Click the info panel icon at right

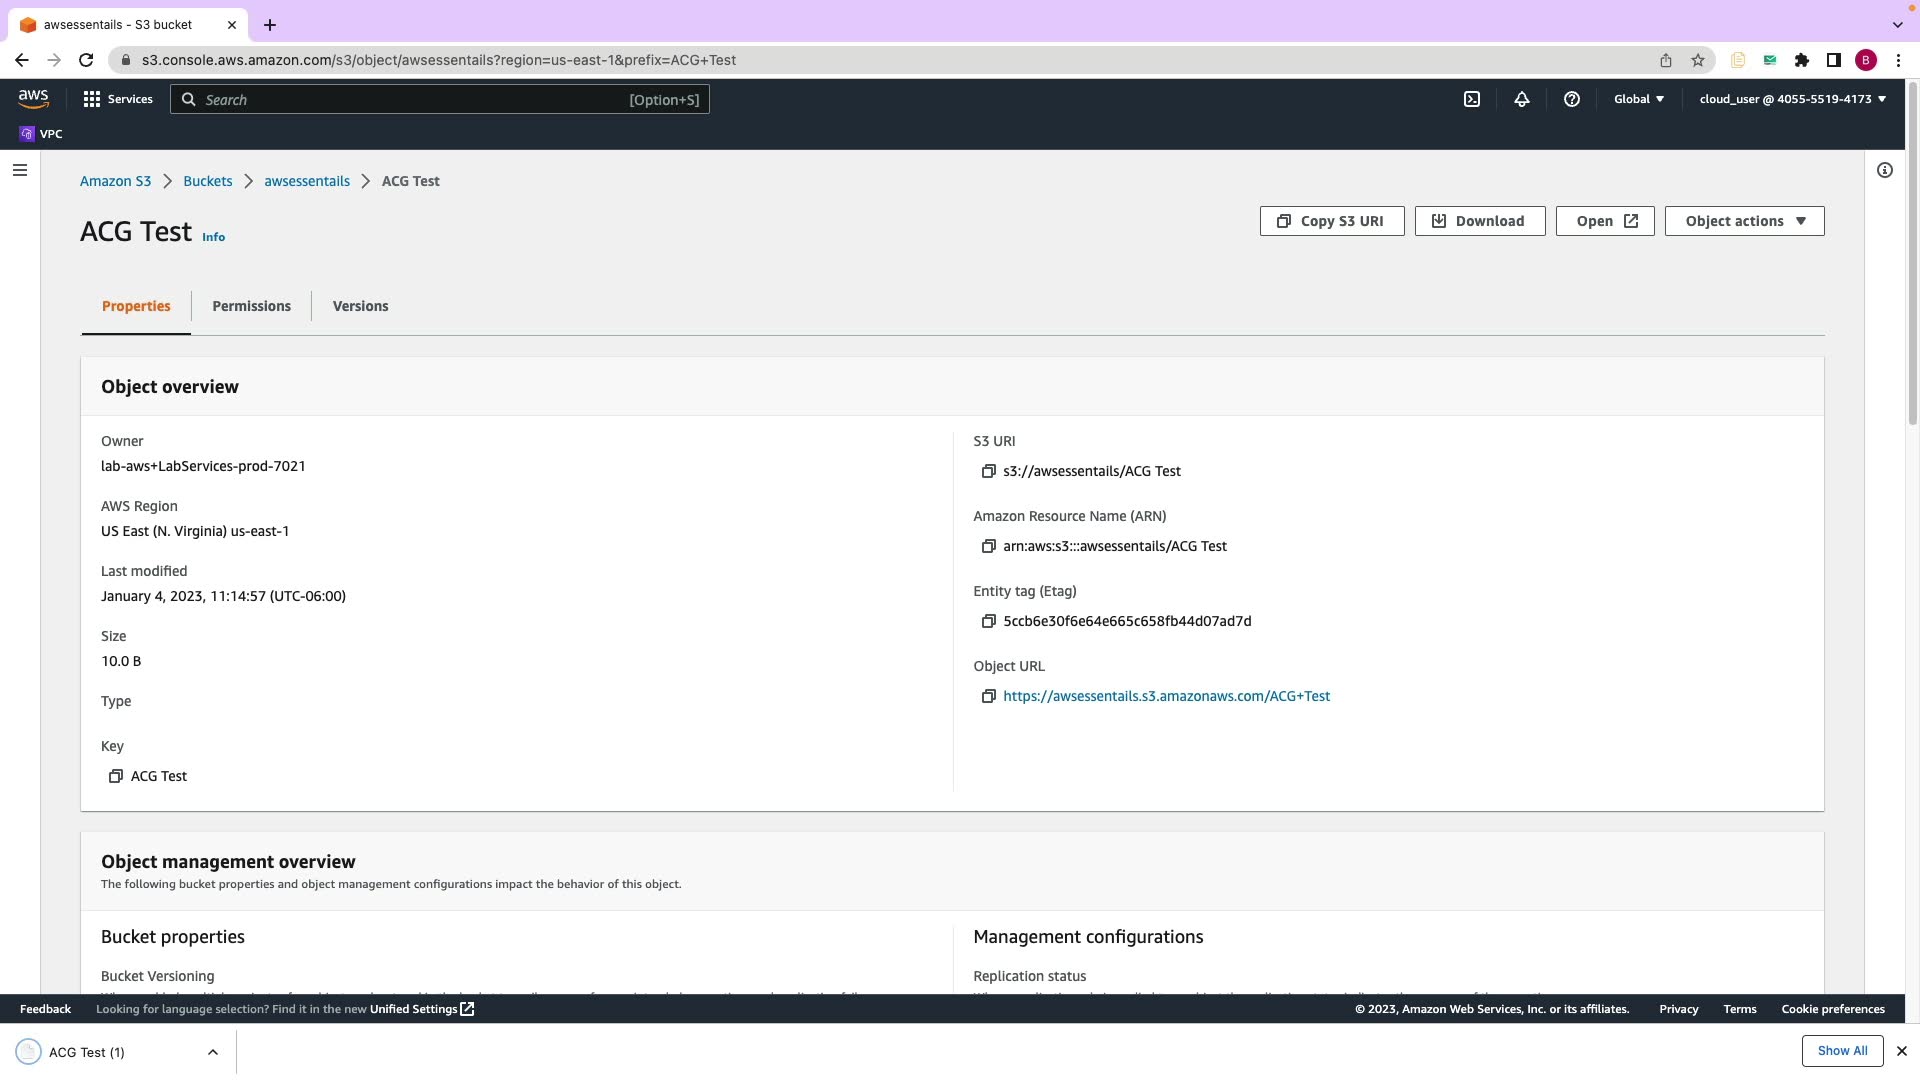(x=1885, y=170)
